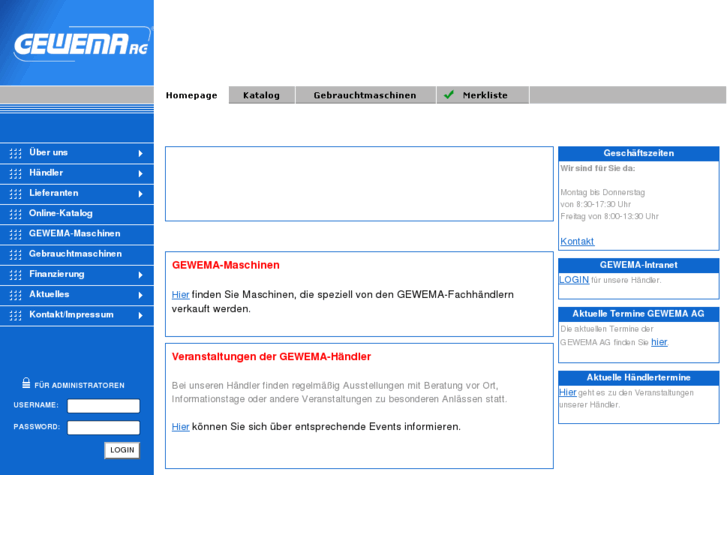Click the red GEWEMA-Maschinen heading

click(x=226, y=265)
